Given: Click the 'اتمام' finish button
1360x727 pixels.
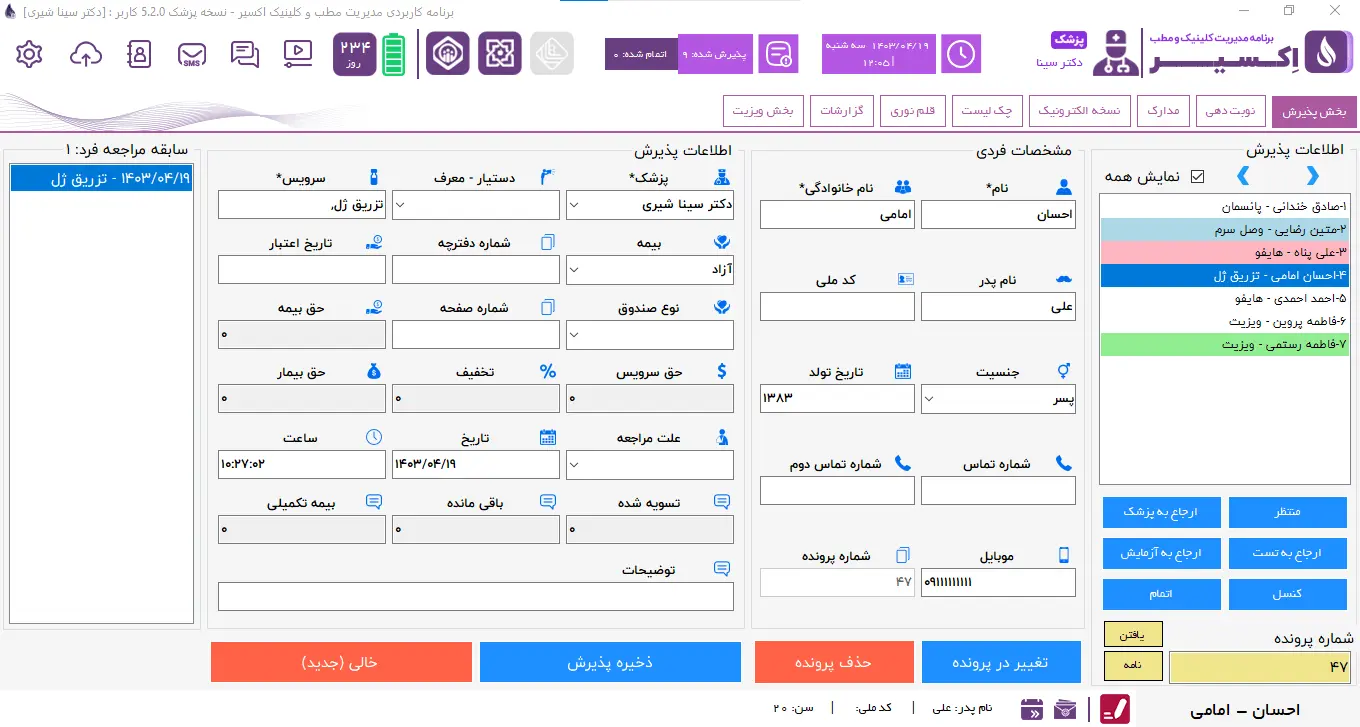Looking at the screenshot, I should point(1162,594).
